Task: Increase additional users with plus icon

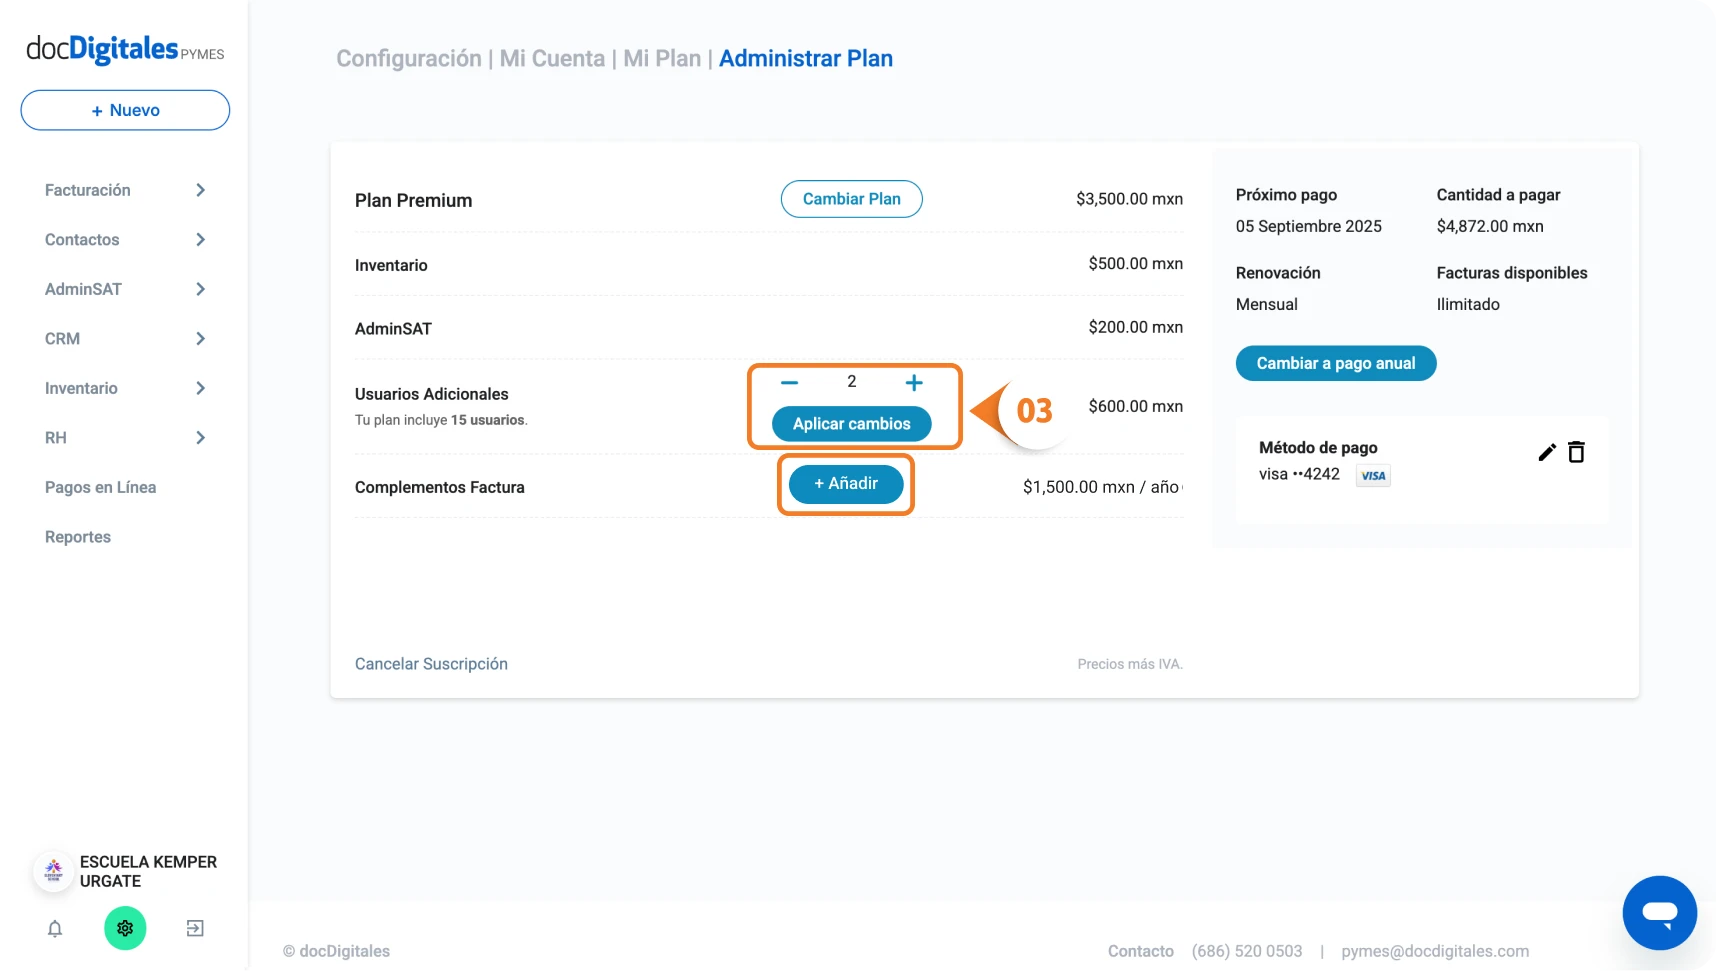Action: point(914,382)
